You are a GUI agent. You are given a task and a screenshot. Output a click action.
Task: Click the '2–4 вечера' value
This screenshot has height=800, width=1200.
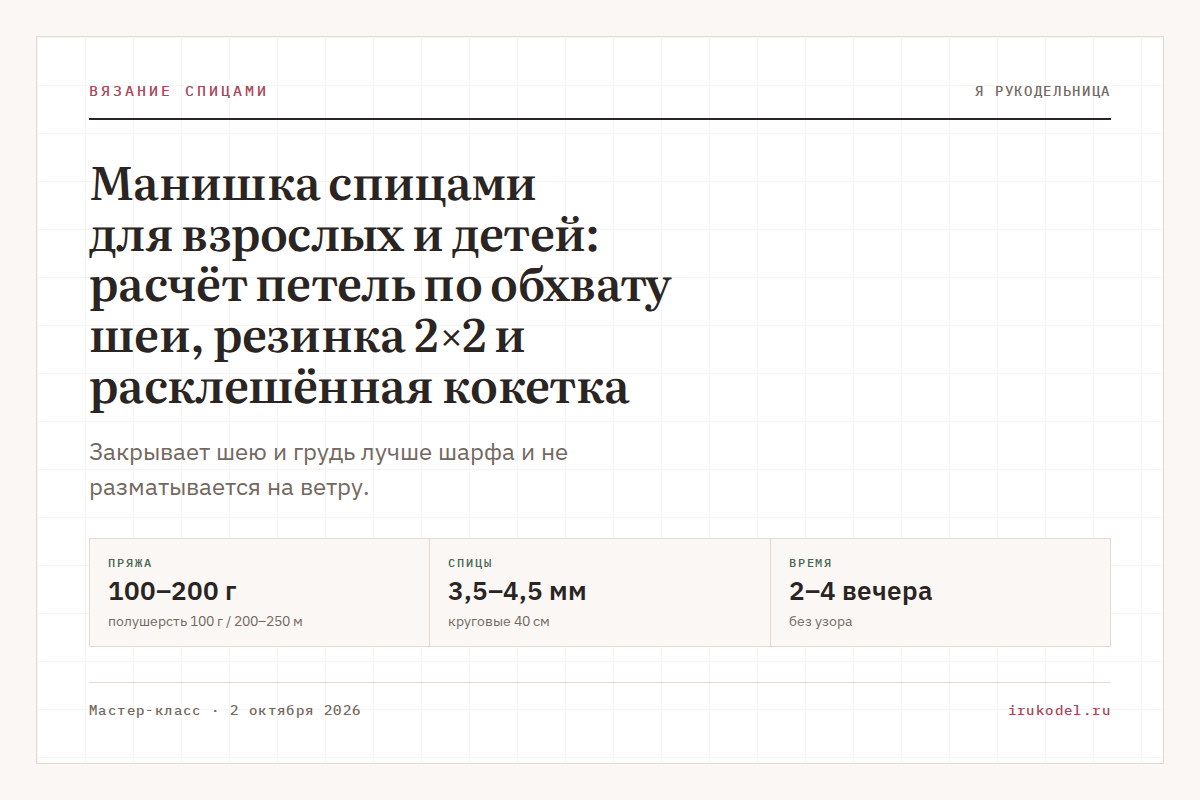[860, 591]
